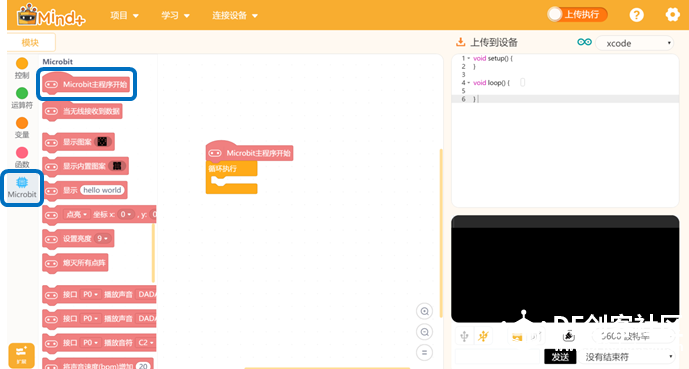Select the 运算符 block category
This screenshot has width=689, height=369.
[22, 98]
